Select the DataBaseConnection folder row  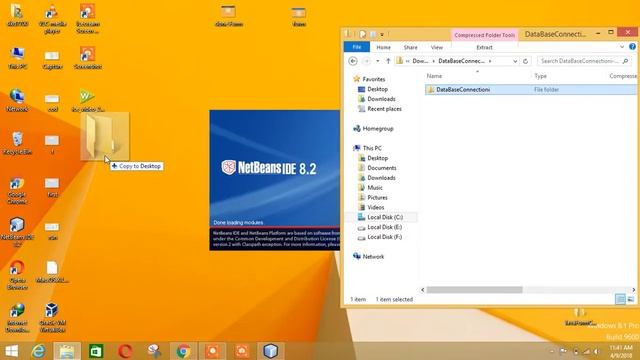tap(531, 89)
